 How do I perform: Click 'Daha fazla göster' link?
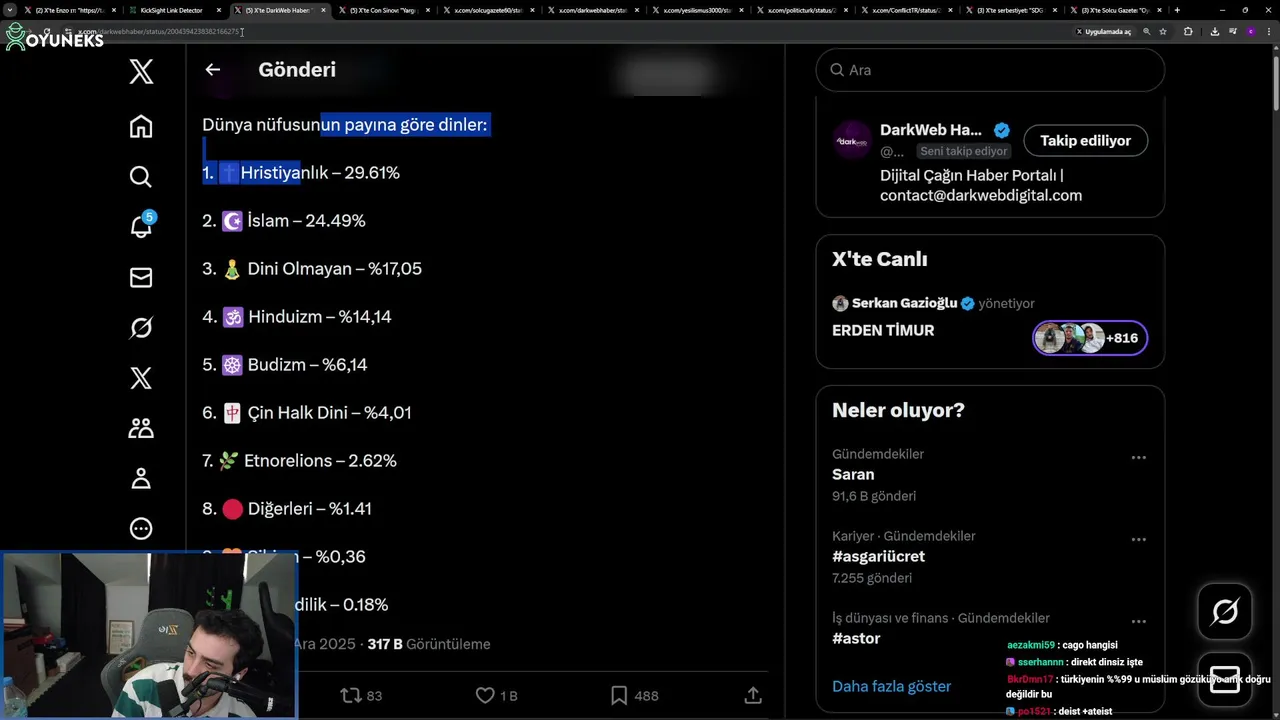coord(891,686)
